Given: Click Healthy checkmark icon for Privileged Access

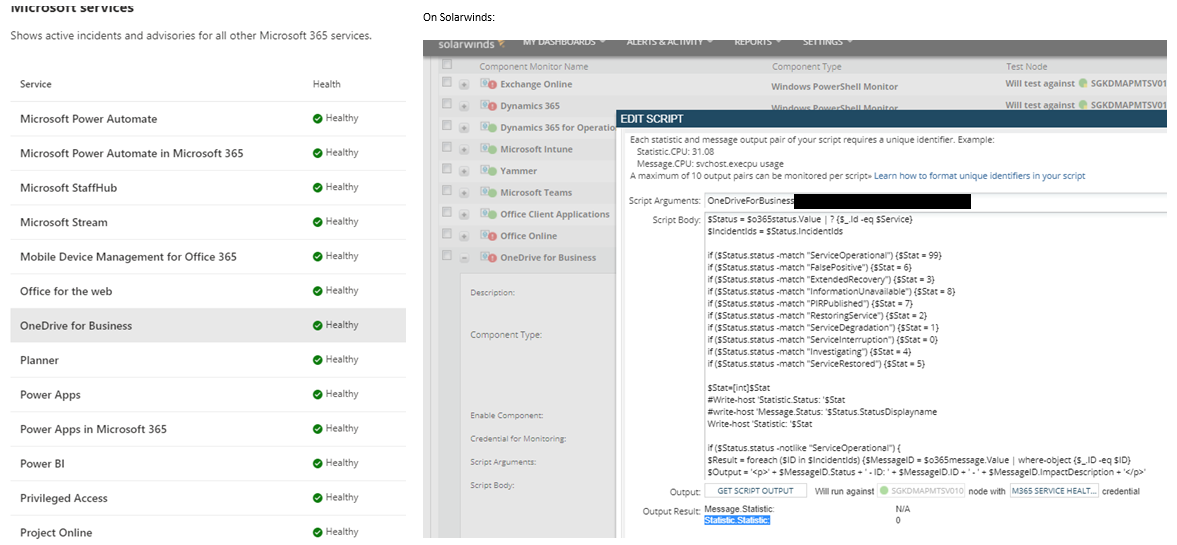Looking at the screenshot, I should pyautogui.click(x=318, y=498).
